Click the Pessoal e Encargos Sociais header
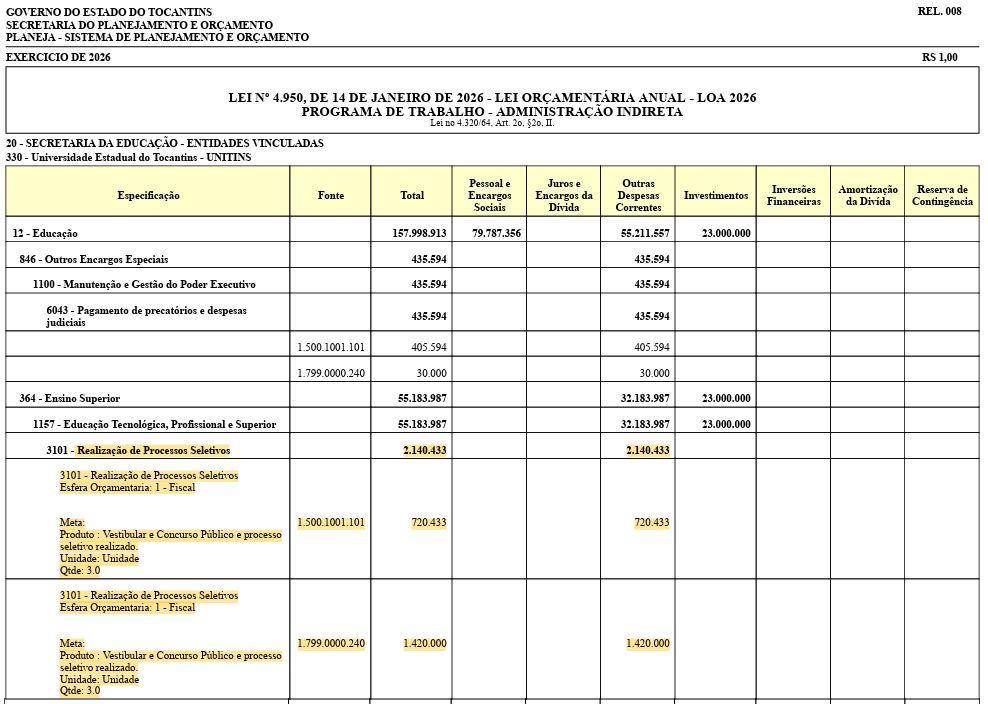Screen dimensions: 988x704 pos(489,195)
